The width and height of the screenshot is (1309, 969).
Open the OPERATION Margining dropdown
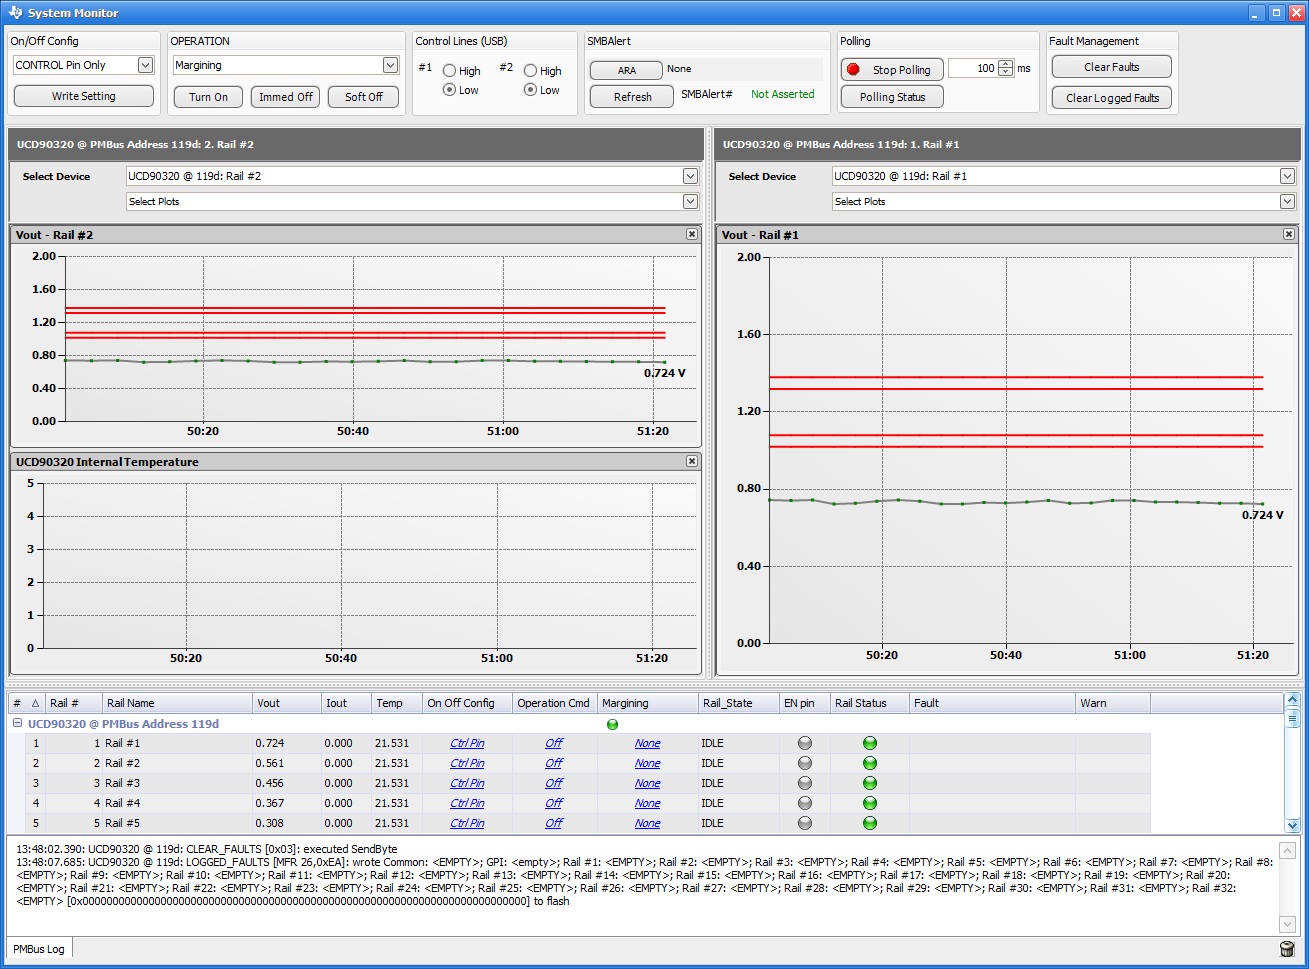click(390, 65)
